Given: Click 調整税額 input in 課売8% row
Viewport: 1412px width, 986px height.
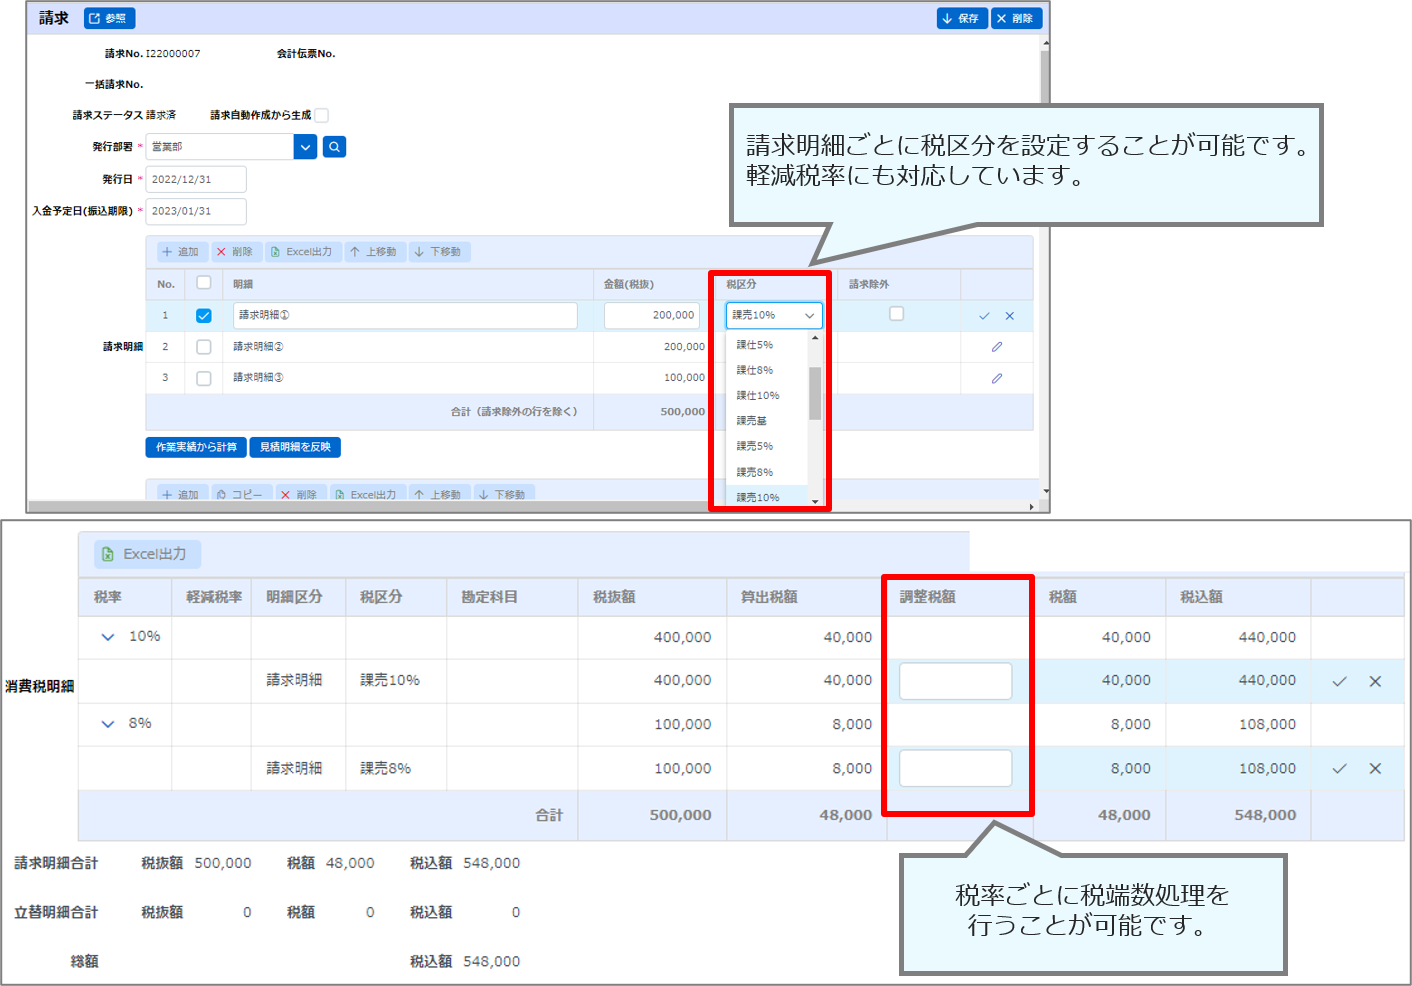Looking at the screenshot, I should point(955,768).
